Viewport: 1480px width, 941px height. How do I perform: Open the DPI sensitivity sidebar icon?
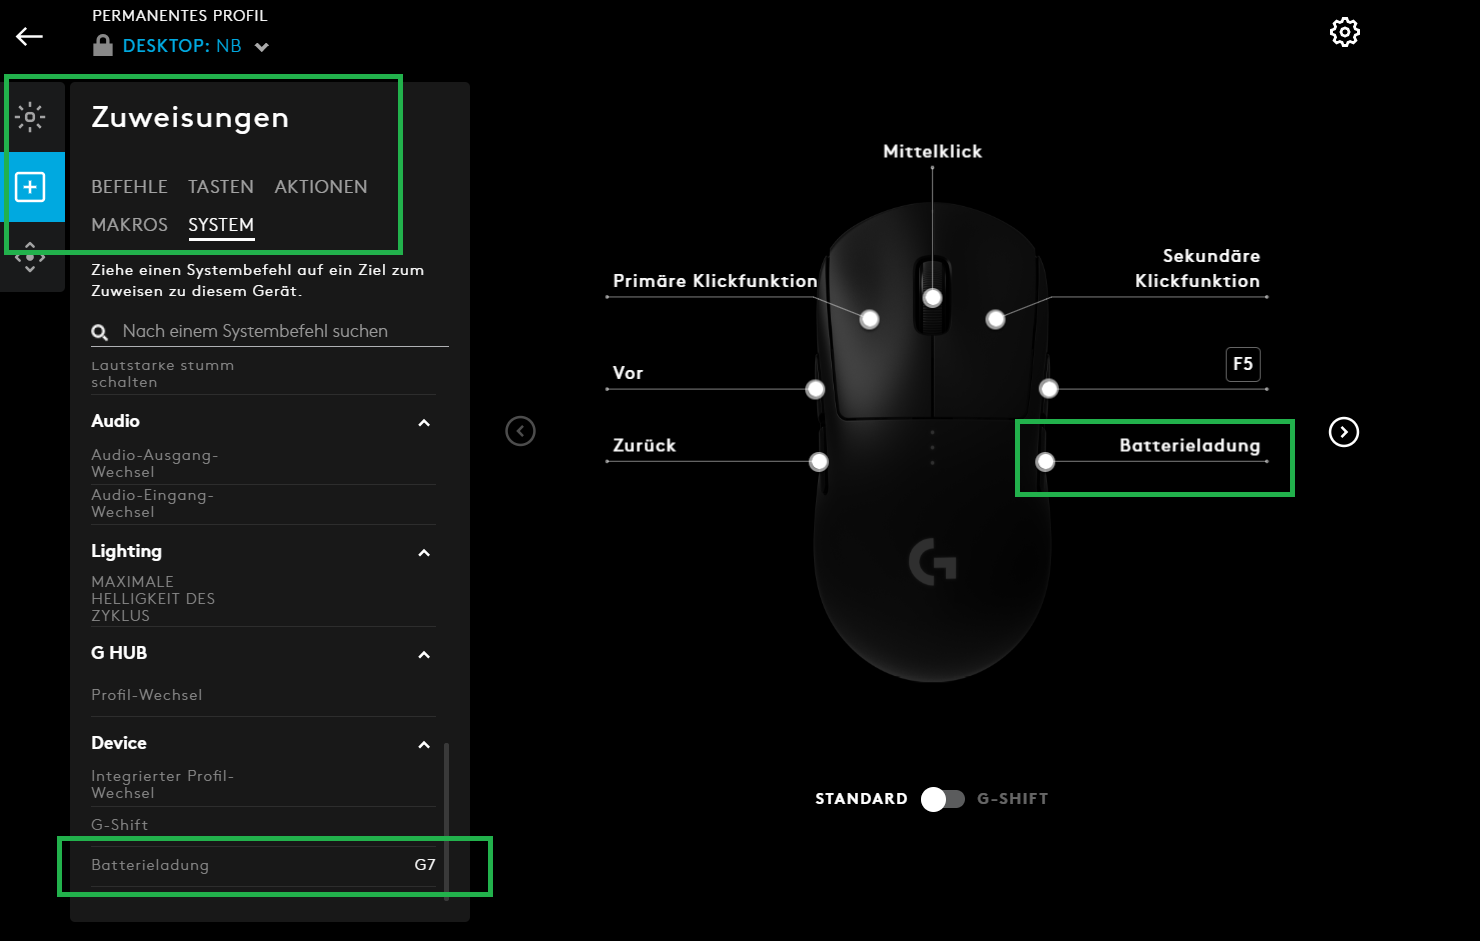click(x=30, y=257)
